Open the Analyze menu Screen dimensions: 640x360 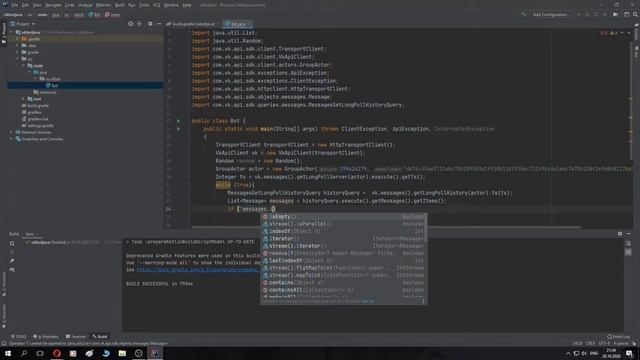point(85,5)
